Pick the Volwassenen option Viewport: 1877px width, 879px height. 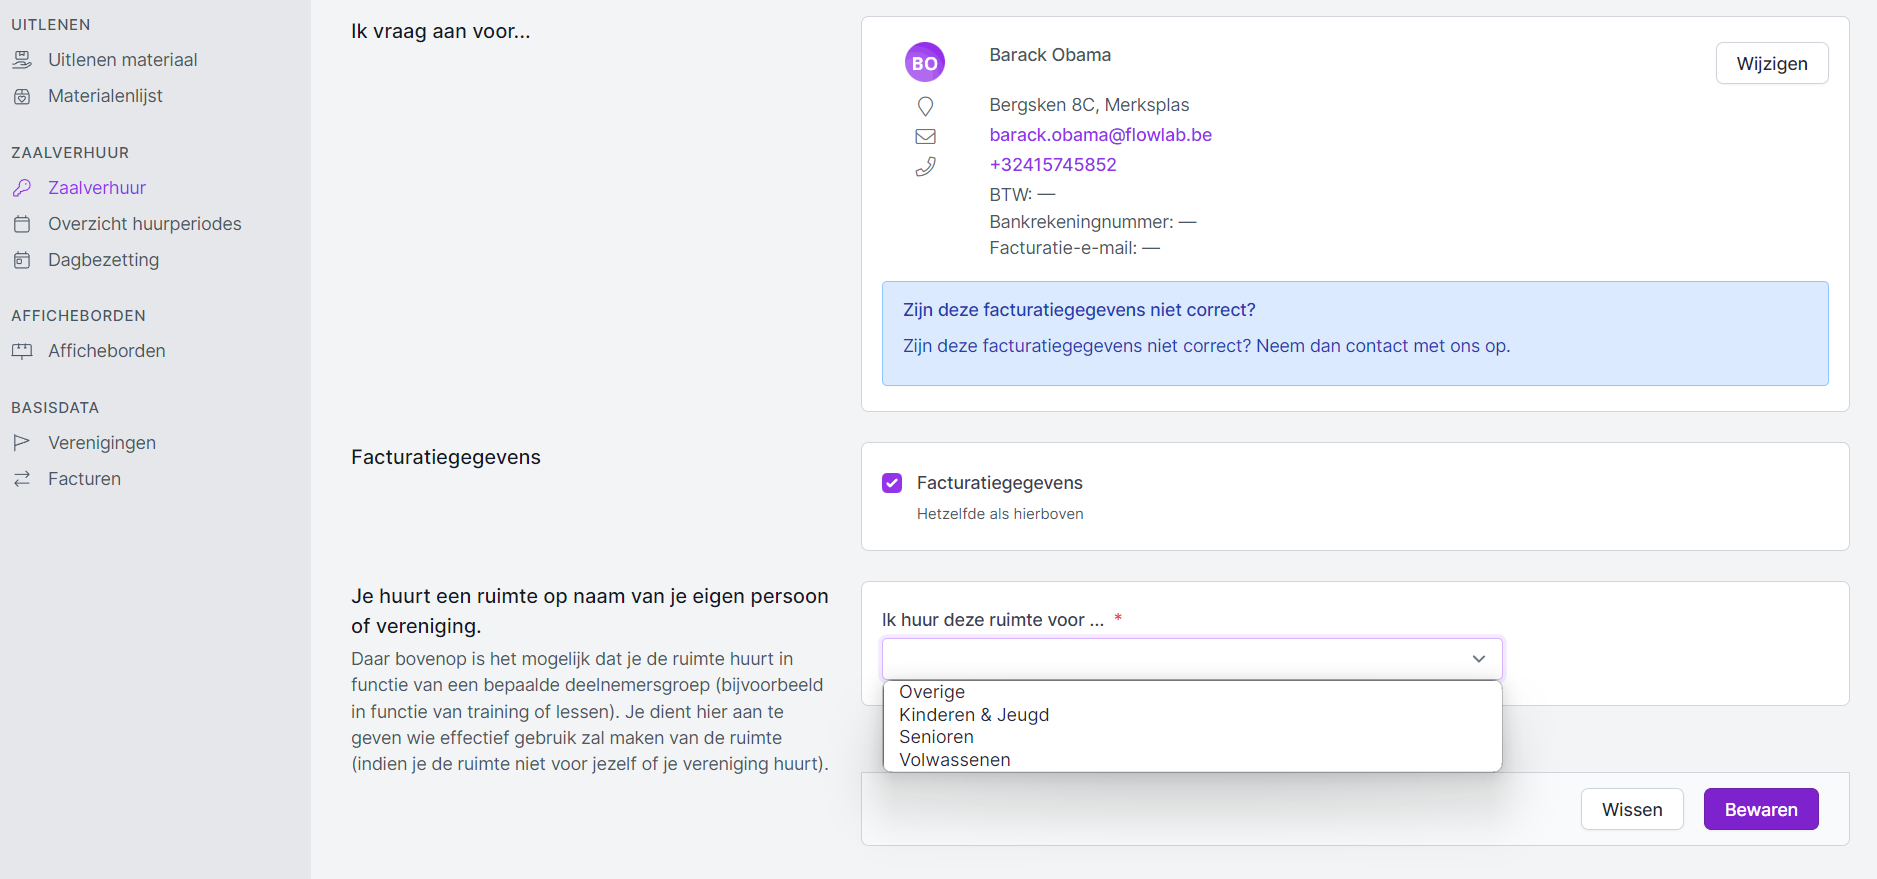coord(955,760)
